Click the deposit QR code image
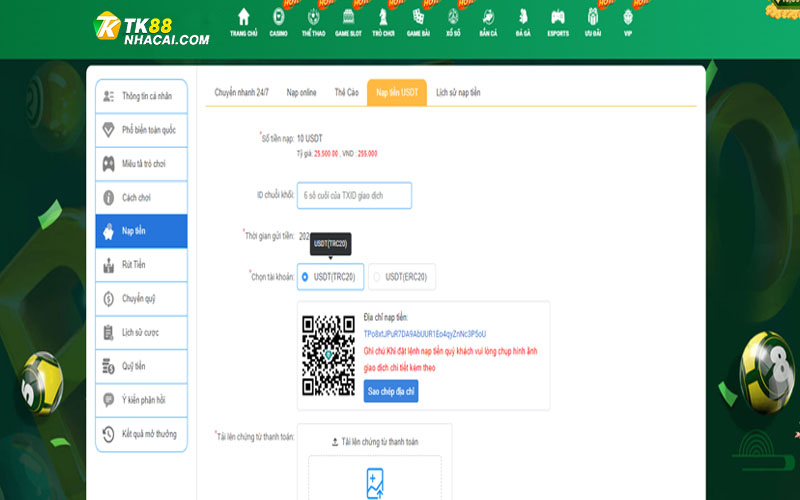Screen dimensions: 800x500 pos(329,356)
